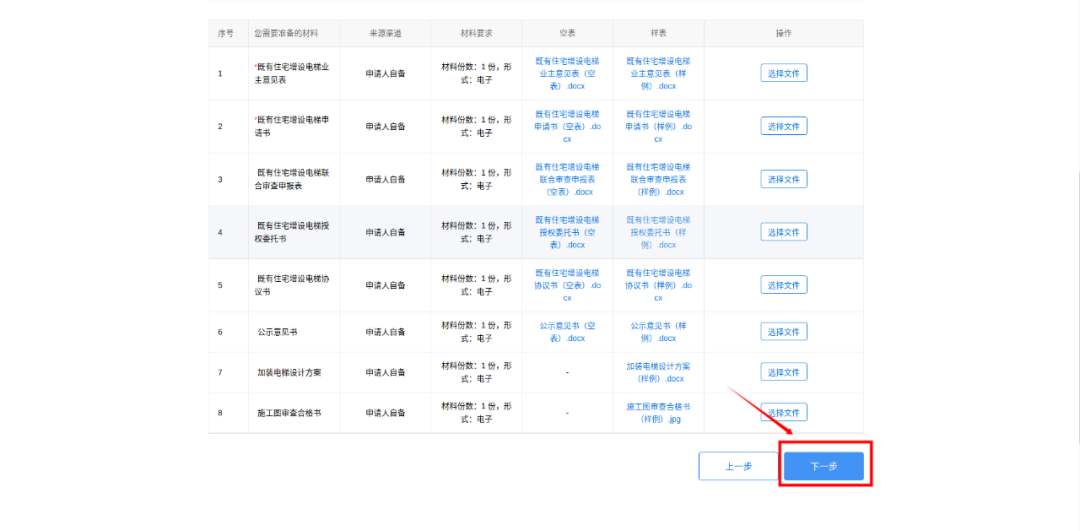
Task: Proceed by clicking blue 下一步 button
Action: point(823,466)
